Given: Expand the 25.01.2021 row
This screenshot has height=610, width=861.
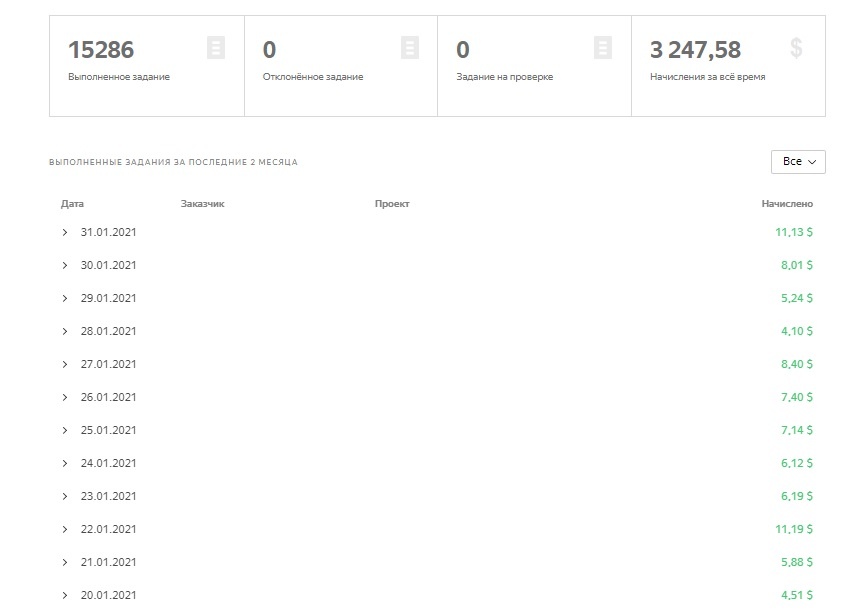Looking at the screenshot, I should pos(65,430).
